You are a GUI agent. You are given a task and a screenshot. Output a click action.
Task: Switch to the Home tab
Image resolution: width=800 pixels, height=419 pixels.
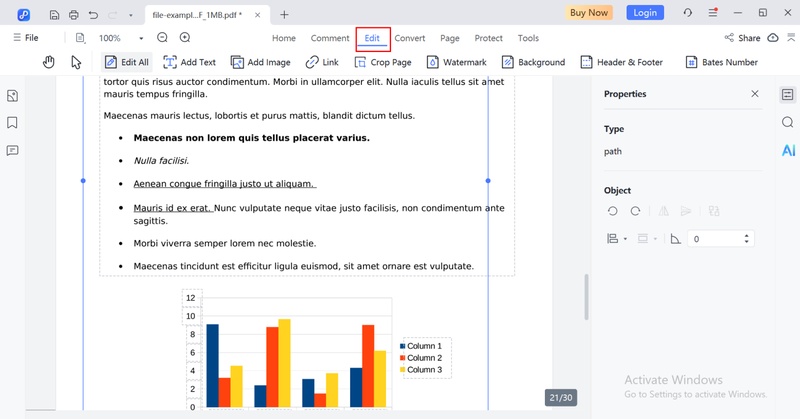tap(284, 38)
